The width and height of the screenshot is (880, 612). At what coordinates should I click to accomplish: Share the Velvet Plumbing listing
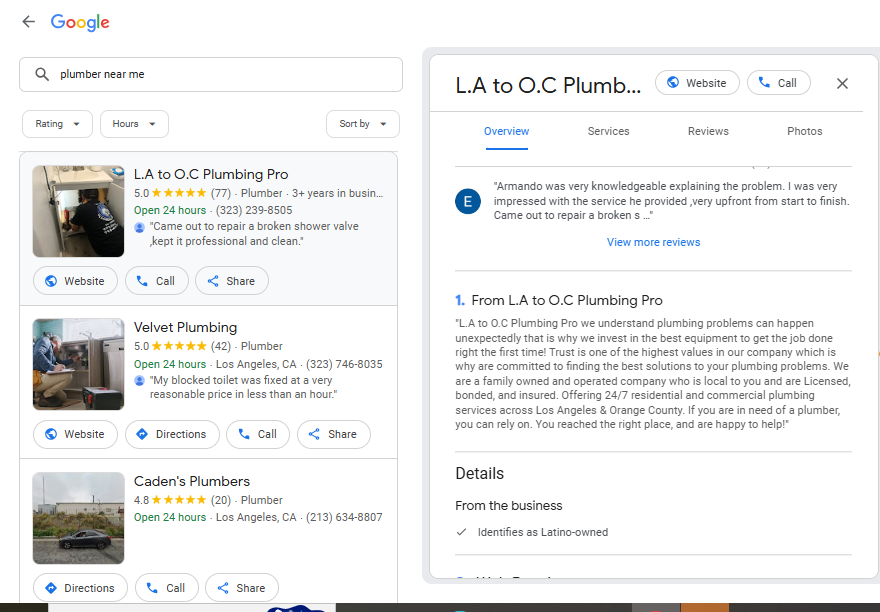pos(334,434)
